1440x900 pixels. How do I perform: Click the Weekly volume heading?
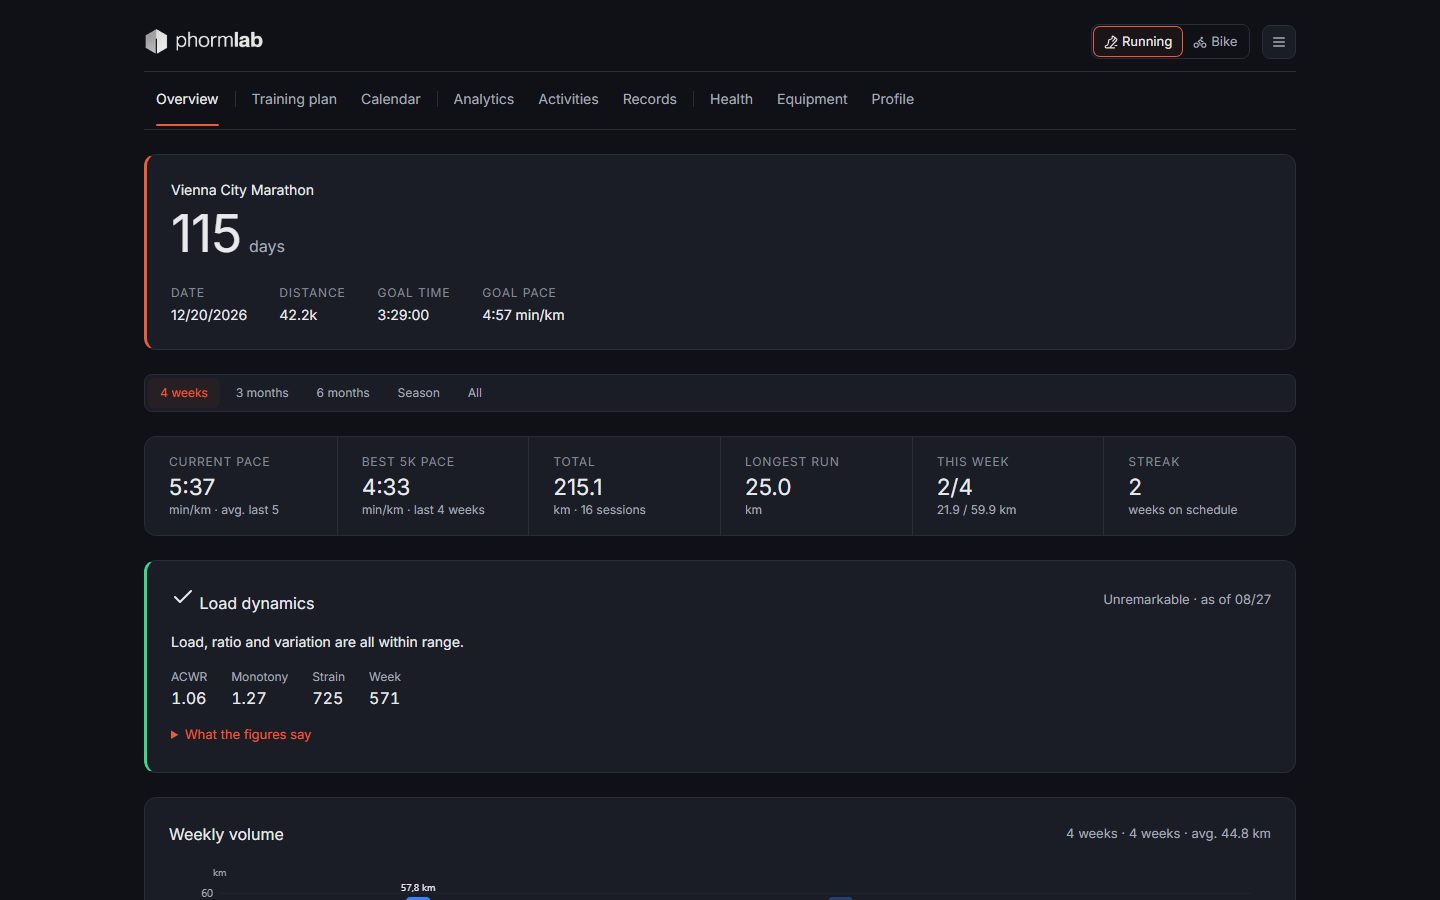click(226, 834)
